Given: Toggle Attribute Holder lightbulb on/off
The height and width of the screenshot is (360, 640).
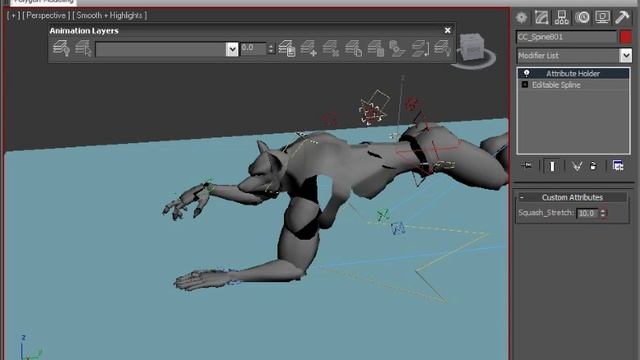Looking at the screenshot, I should pos(527,73).
